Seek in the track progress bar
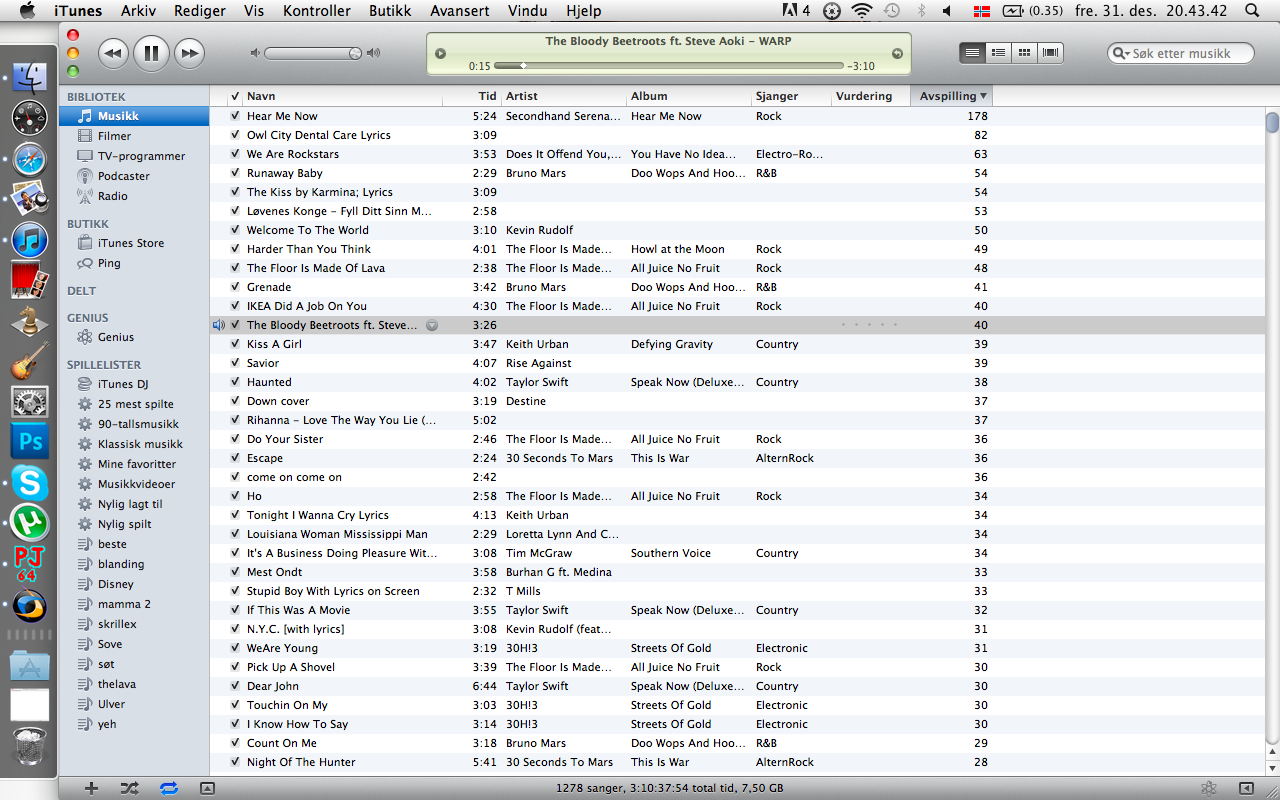 [669, 66]
